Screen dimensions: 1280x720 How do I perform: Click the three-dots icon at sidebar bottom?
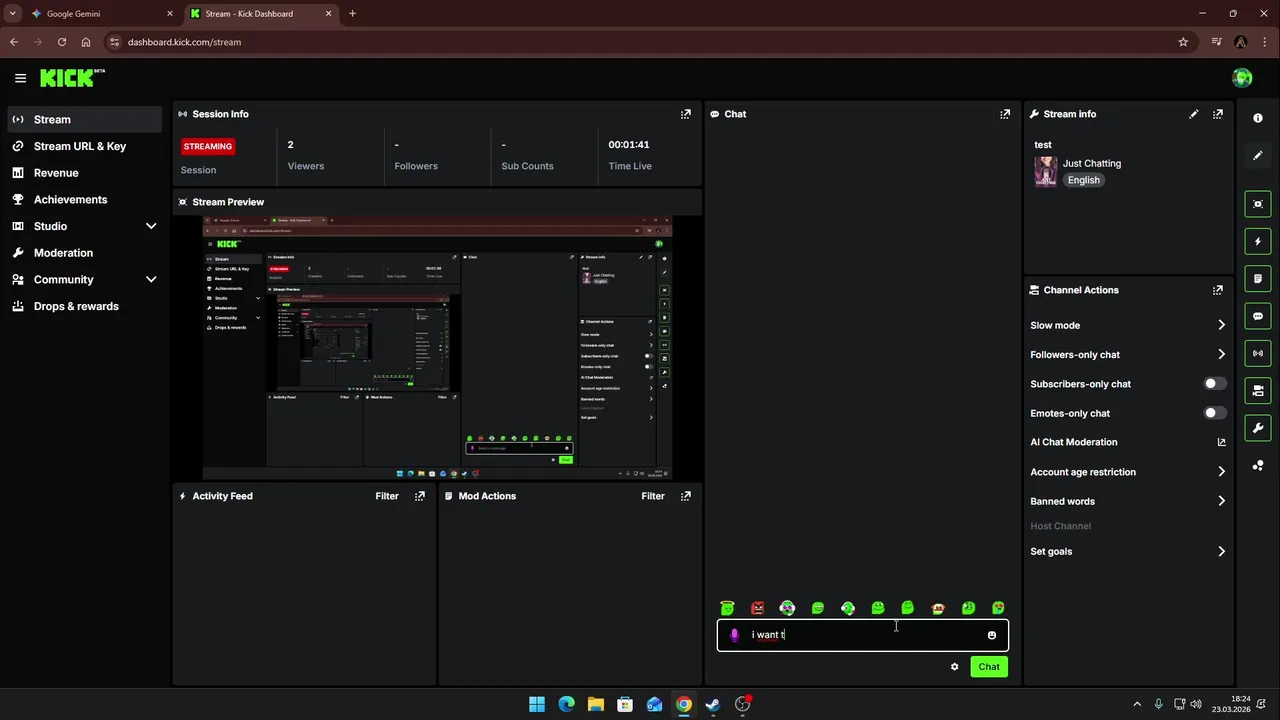(1258, 465)
